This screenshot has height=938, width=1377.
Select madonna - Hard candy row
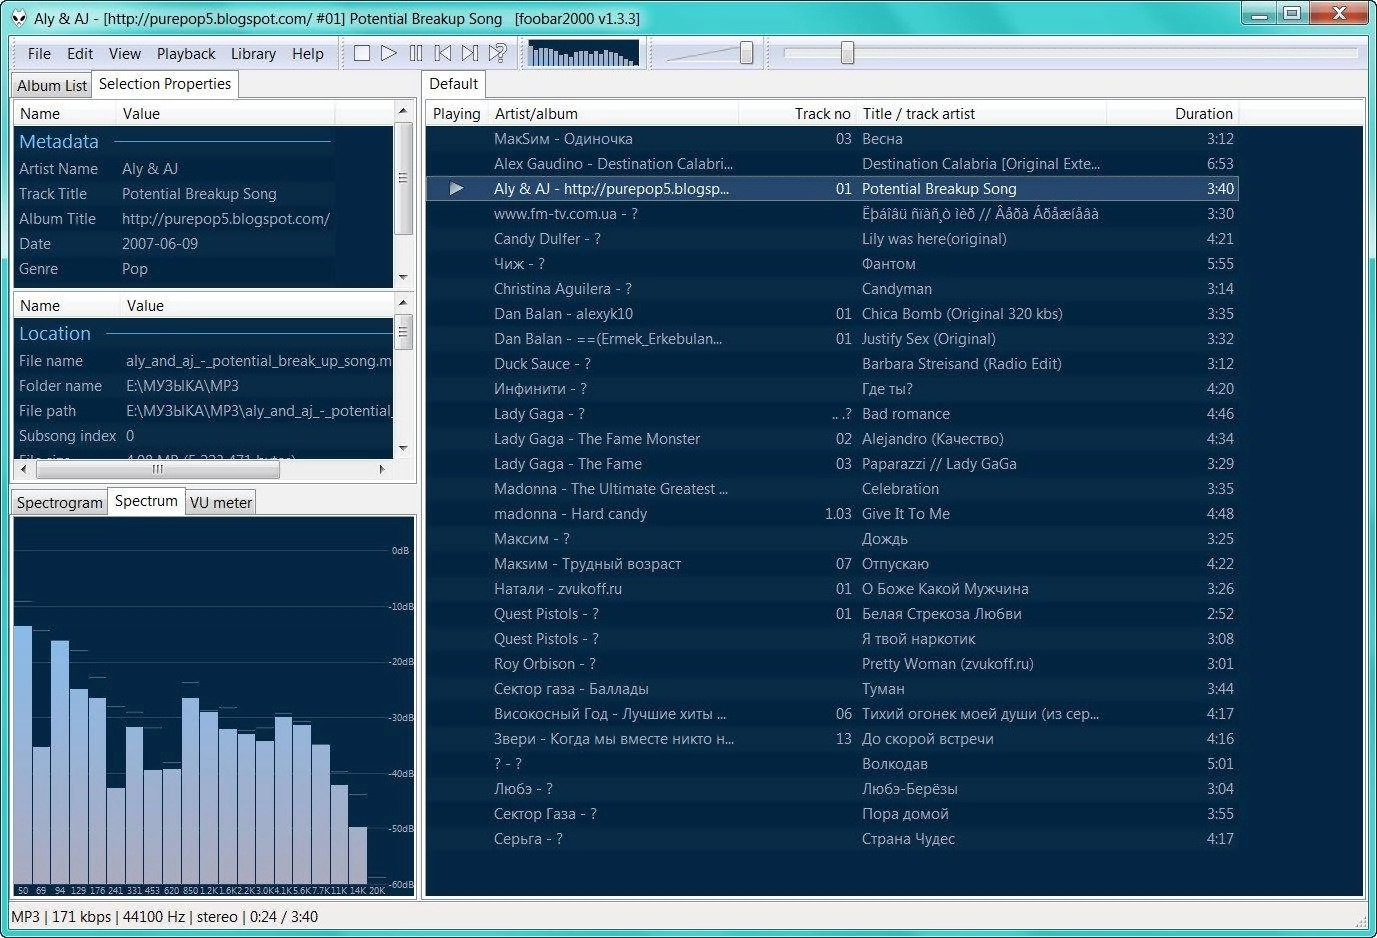tap(832, 514)
